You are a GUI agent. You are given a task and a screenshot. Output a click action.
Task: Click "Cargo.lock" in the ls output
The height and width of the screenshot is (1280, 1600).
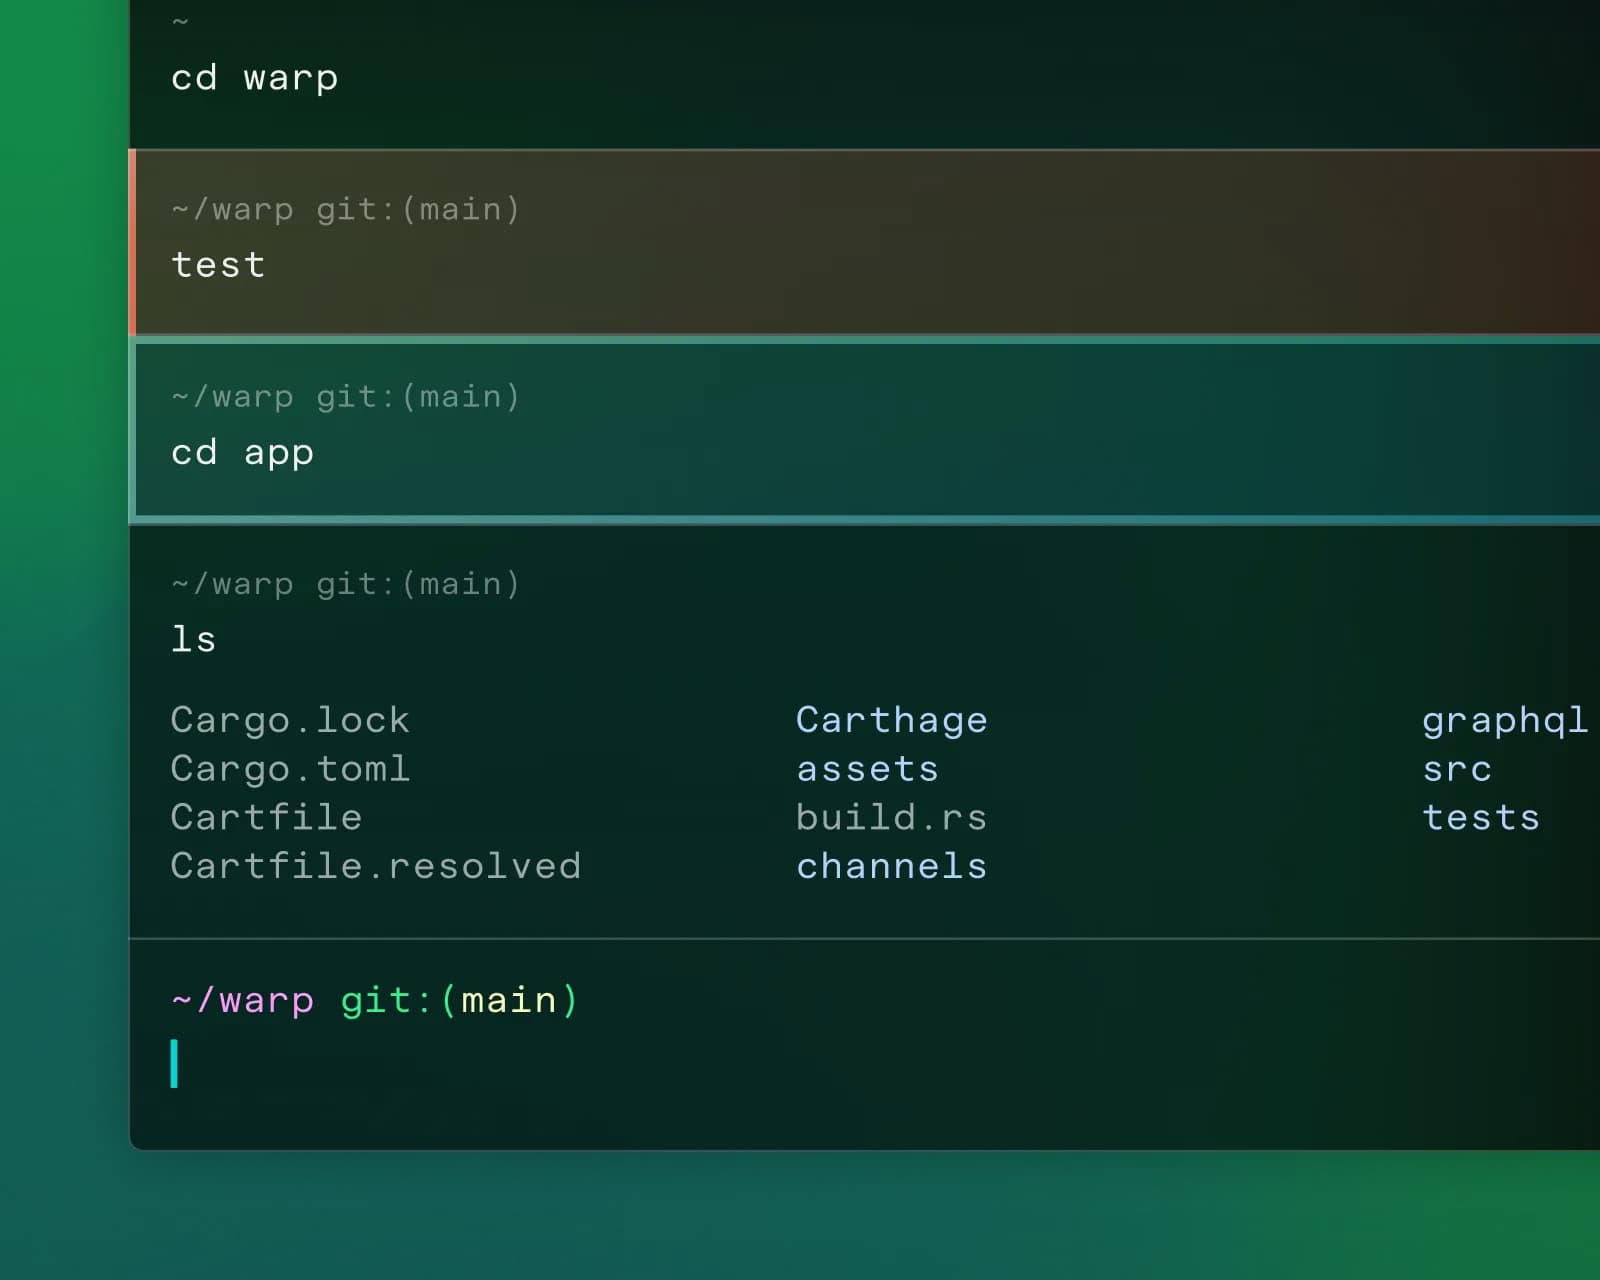coord(291,719)
